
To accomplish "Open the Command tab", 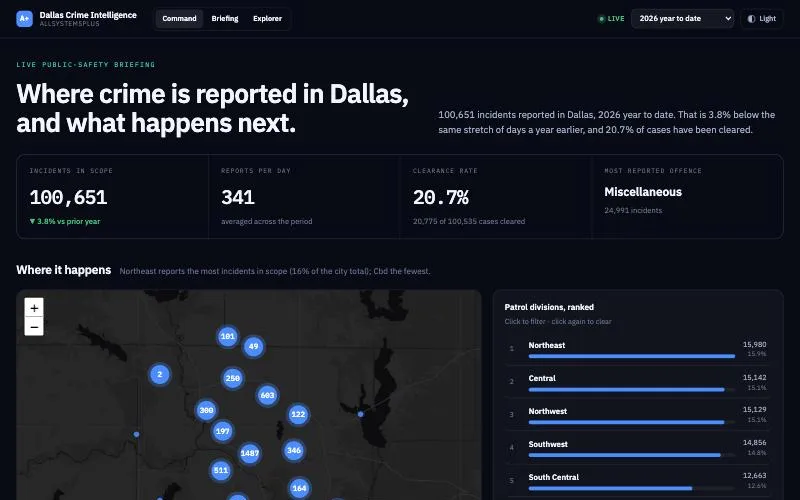I will [x=179, y=19].
